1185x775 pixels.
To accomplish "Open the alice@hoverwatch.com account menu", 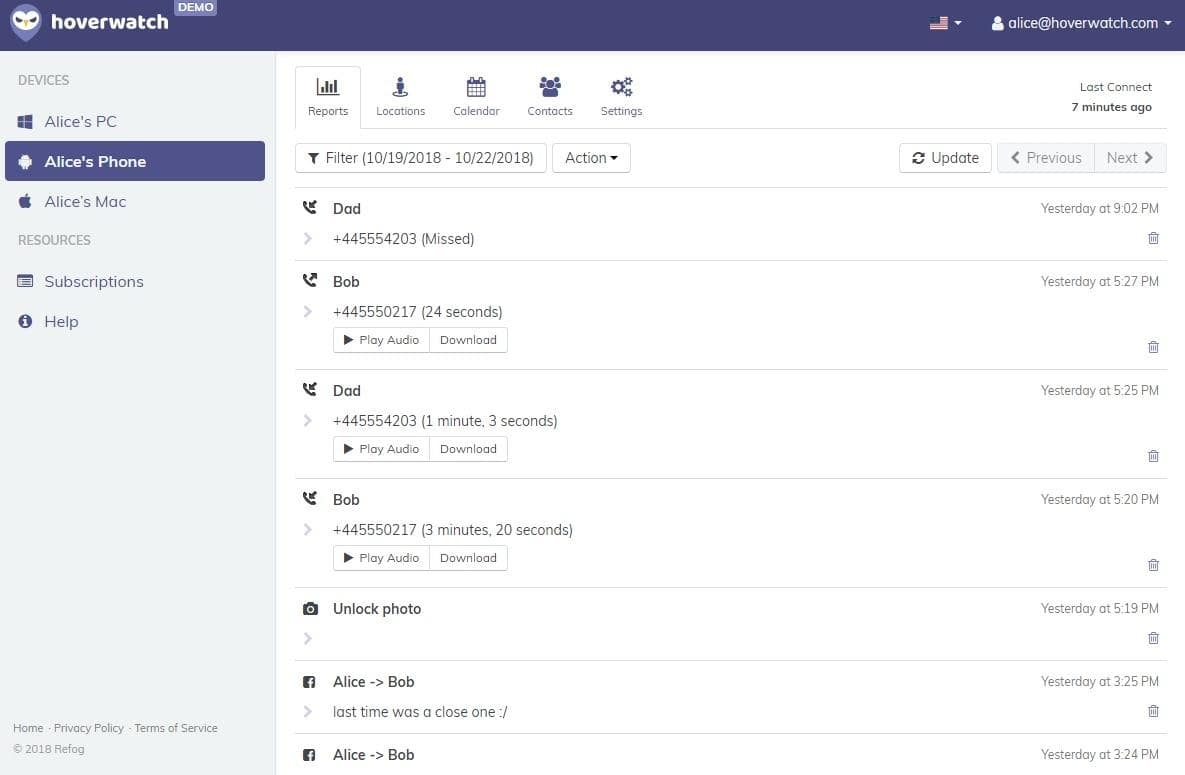I will pyautogui.click(x=1081, y=23).
